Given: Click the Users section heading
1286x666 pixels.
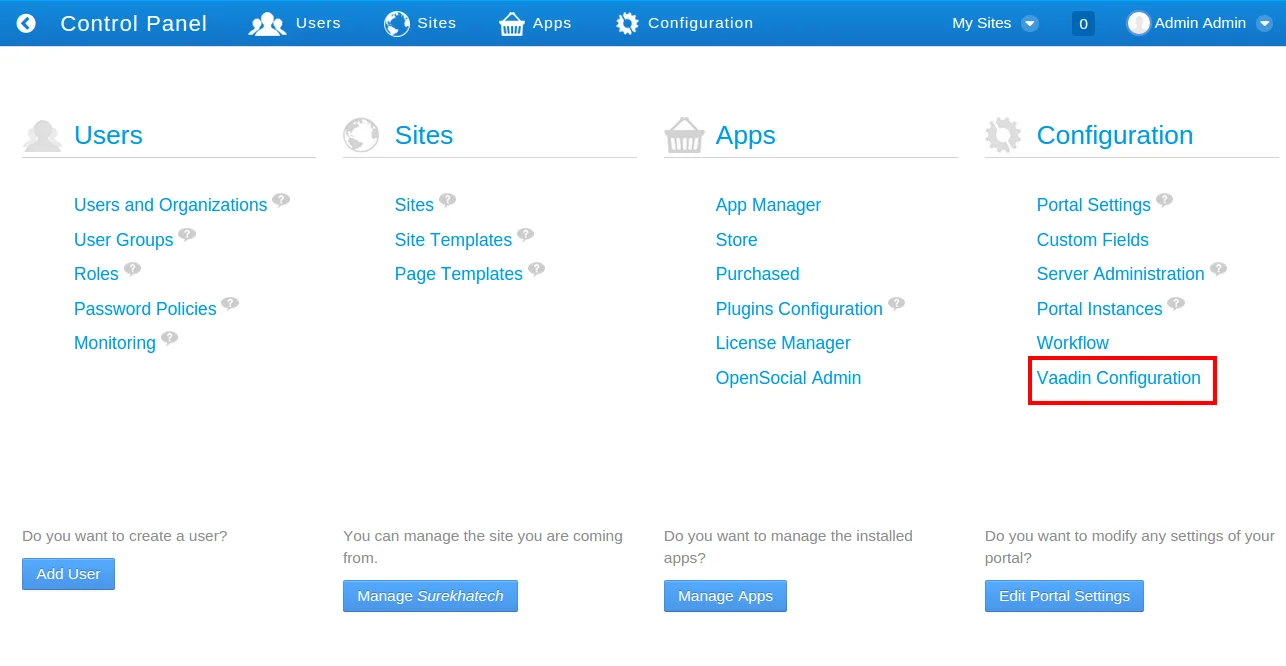Looking at the screenshot, I should (108, 135).
